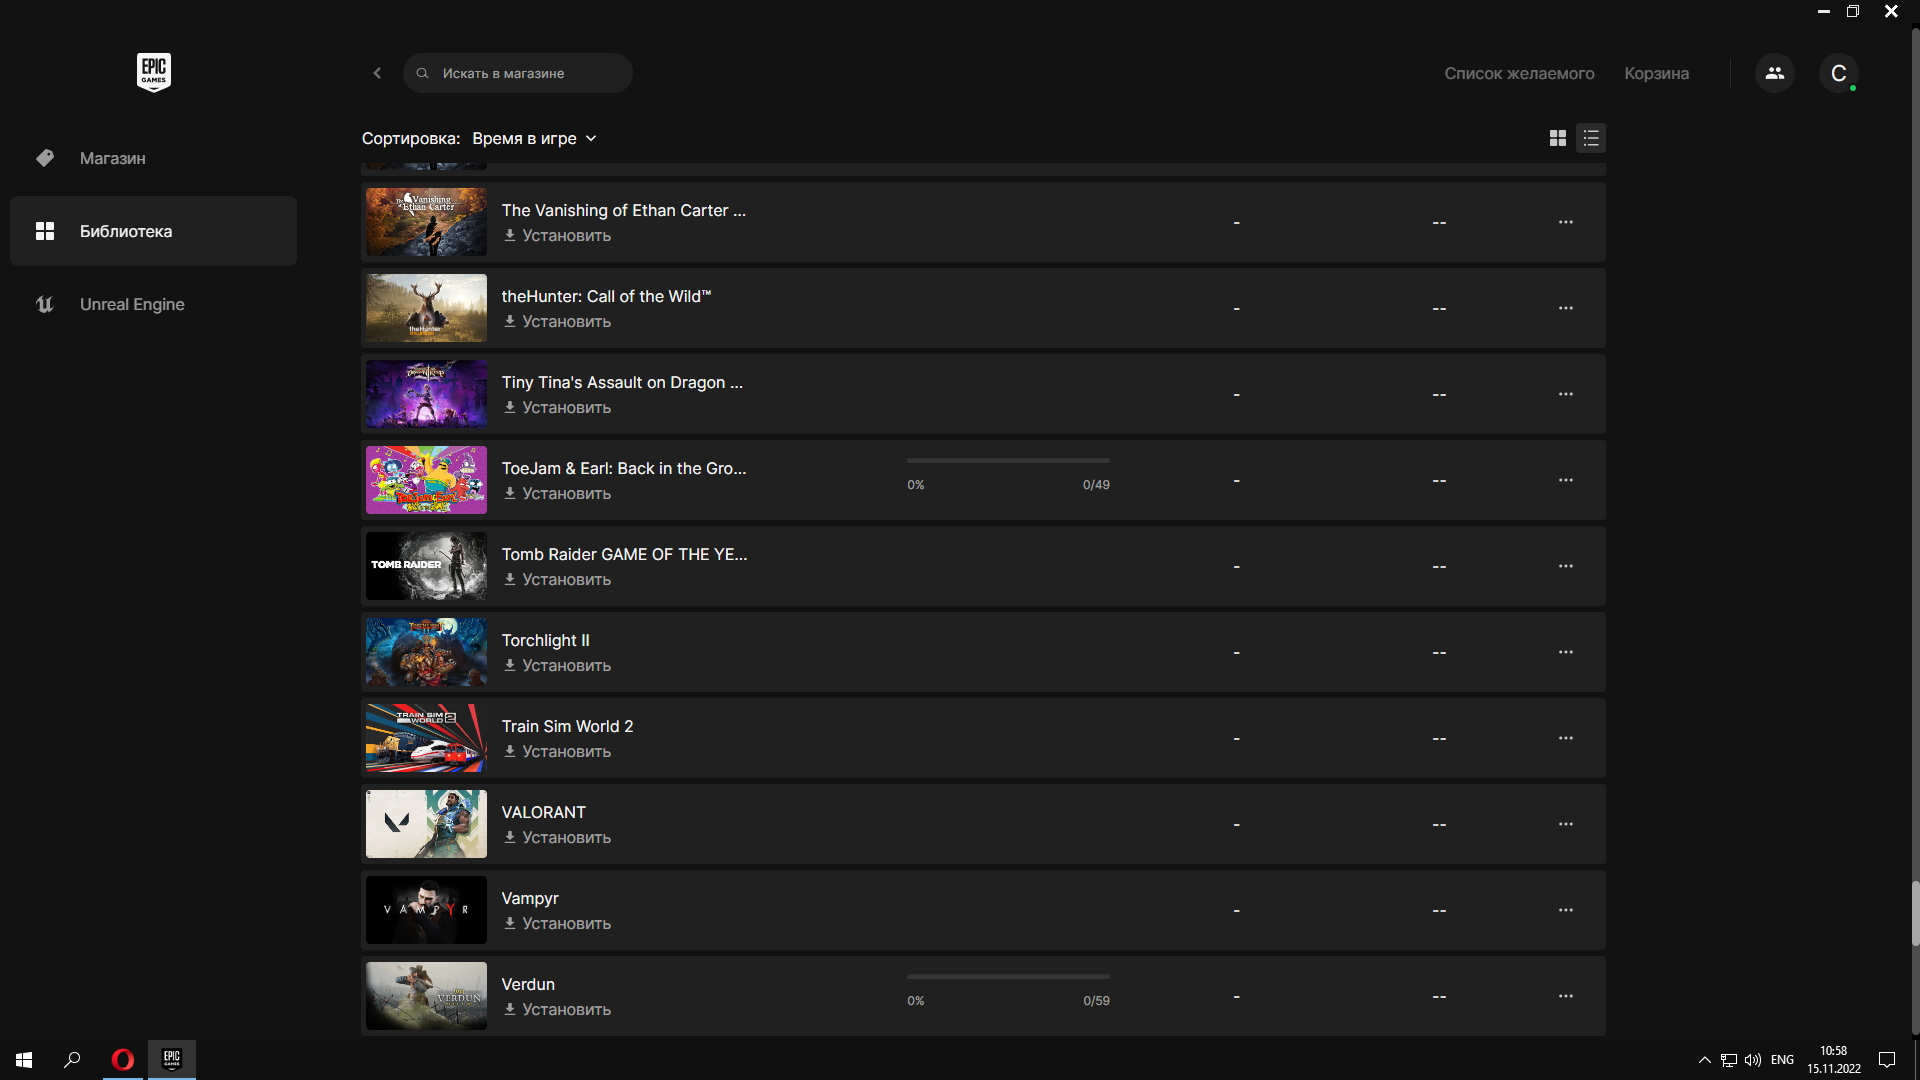Open Opera browser from taskbar
Viewport: 1920px width, 1080px height.
click(123, 1060)
